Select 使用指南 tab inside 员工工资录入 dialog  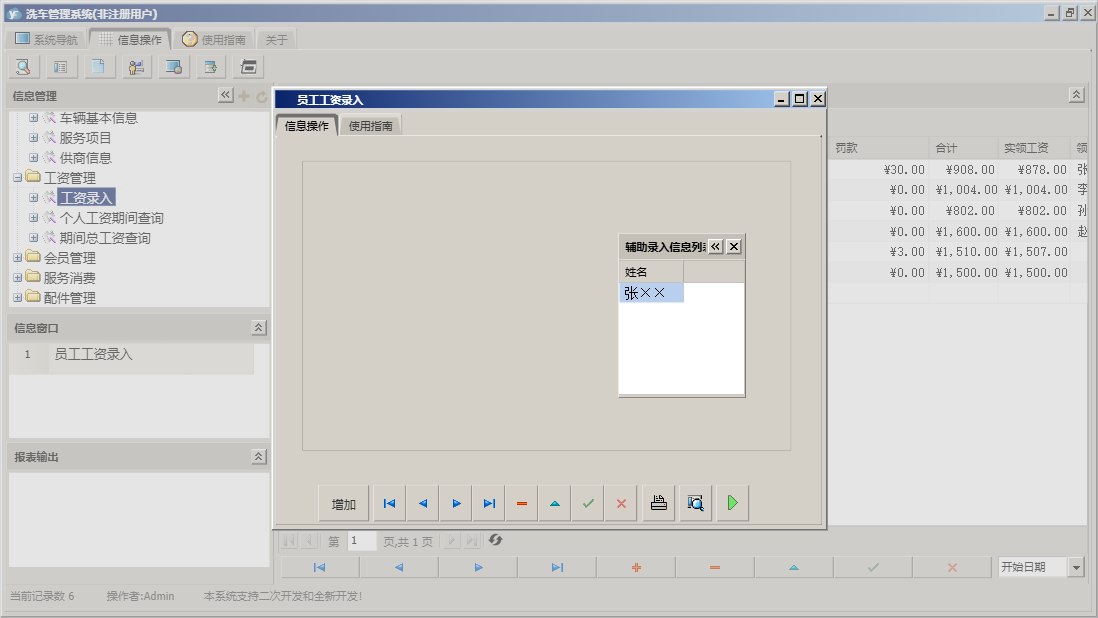click(370, 126)
